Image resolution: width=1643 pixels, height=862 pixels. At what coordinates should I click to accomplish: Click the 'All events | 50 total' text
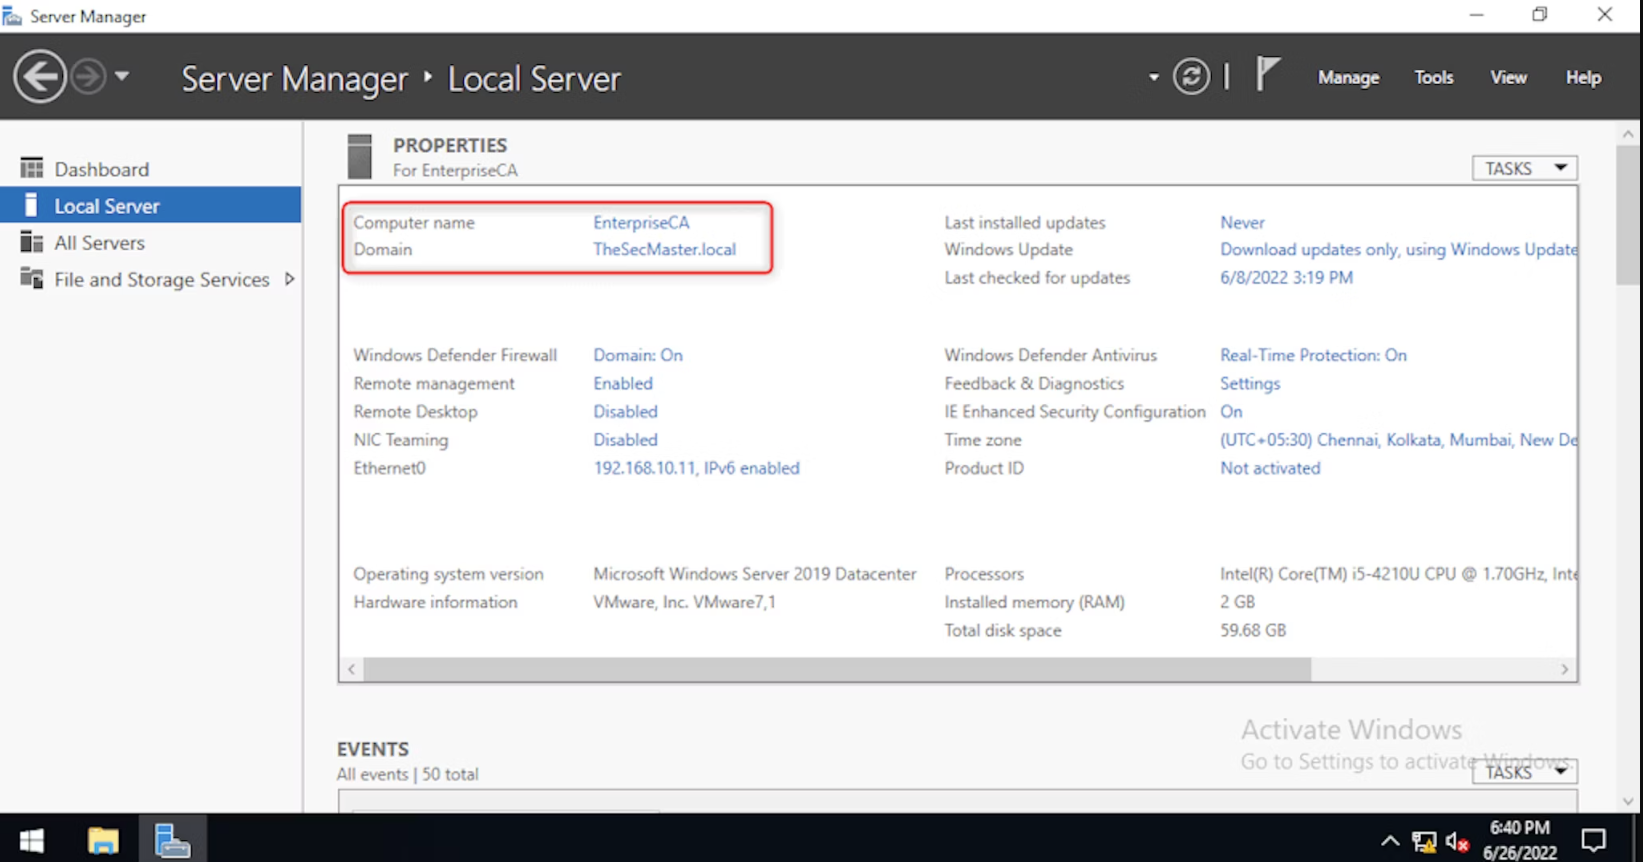[408, 773]
